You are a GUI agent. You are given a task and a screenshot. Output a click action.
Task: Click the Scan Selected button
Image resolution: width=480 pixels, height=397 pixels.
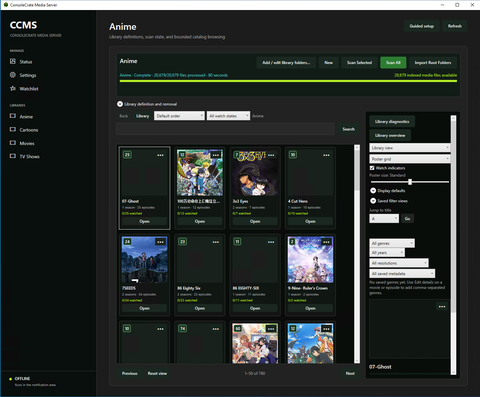(x=359, y=63)
